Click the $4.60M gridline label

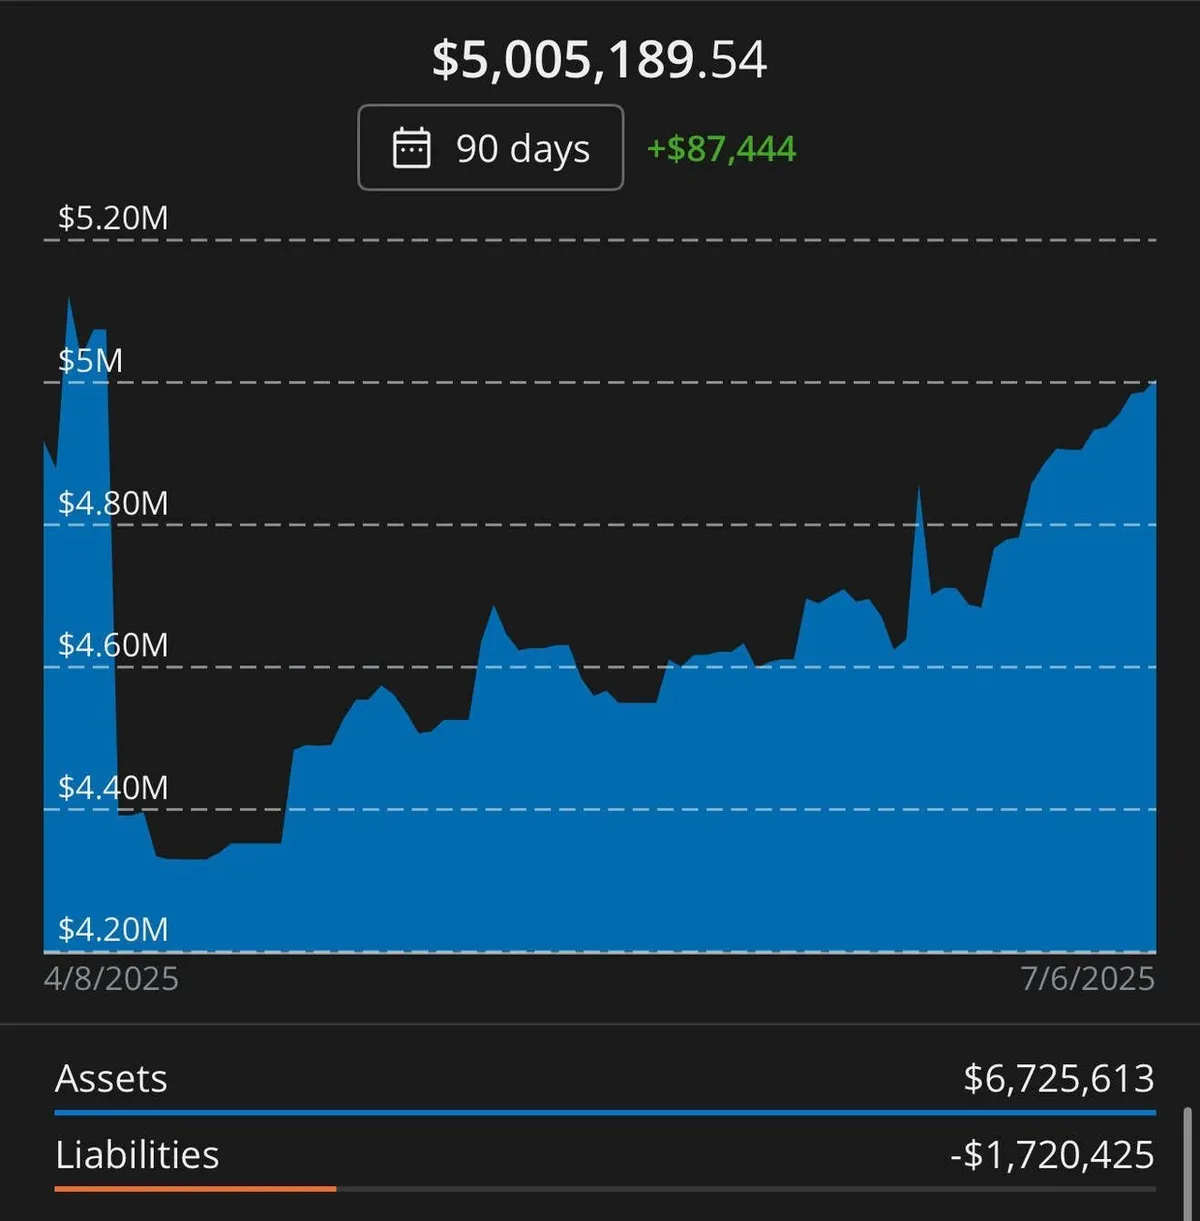coord(113,645)
